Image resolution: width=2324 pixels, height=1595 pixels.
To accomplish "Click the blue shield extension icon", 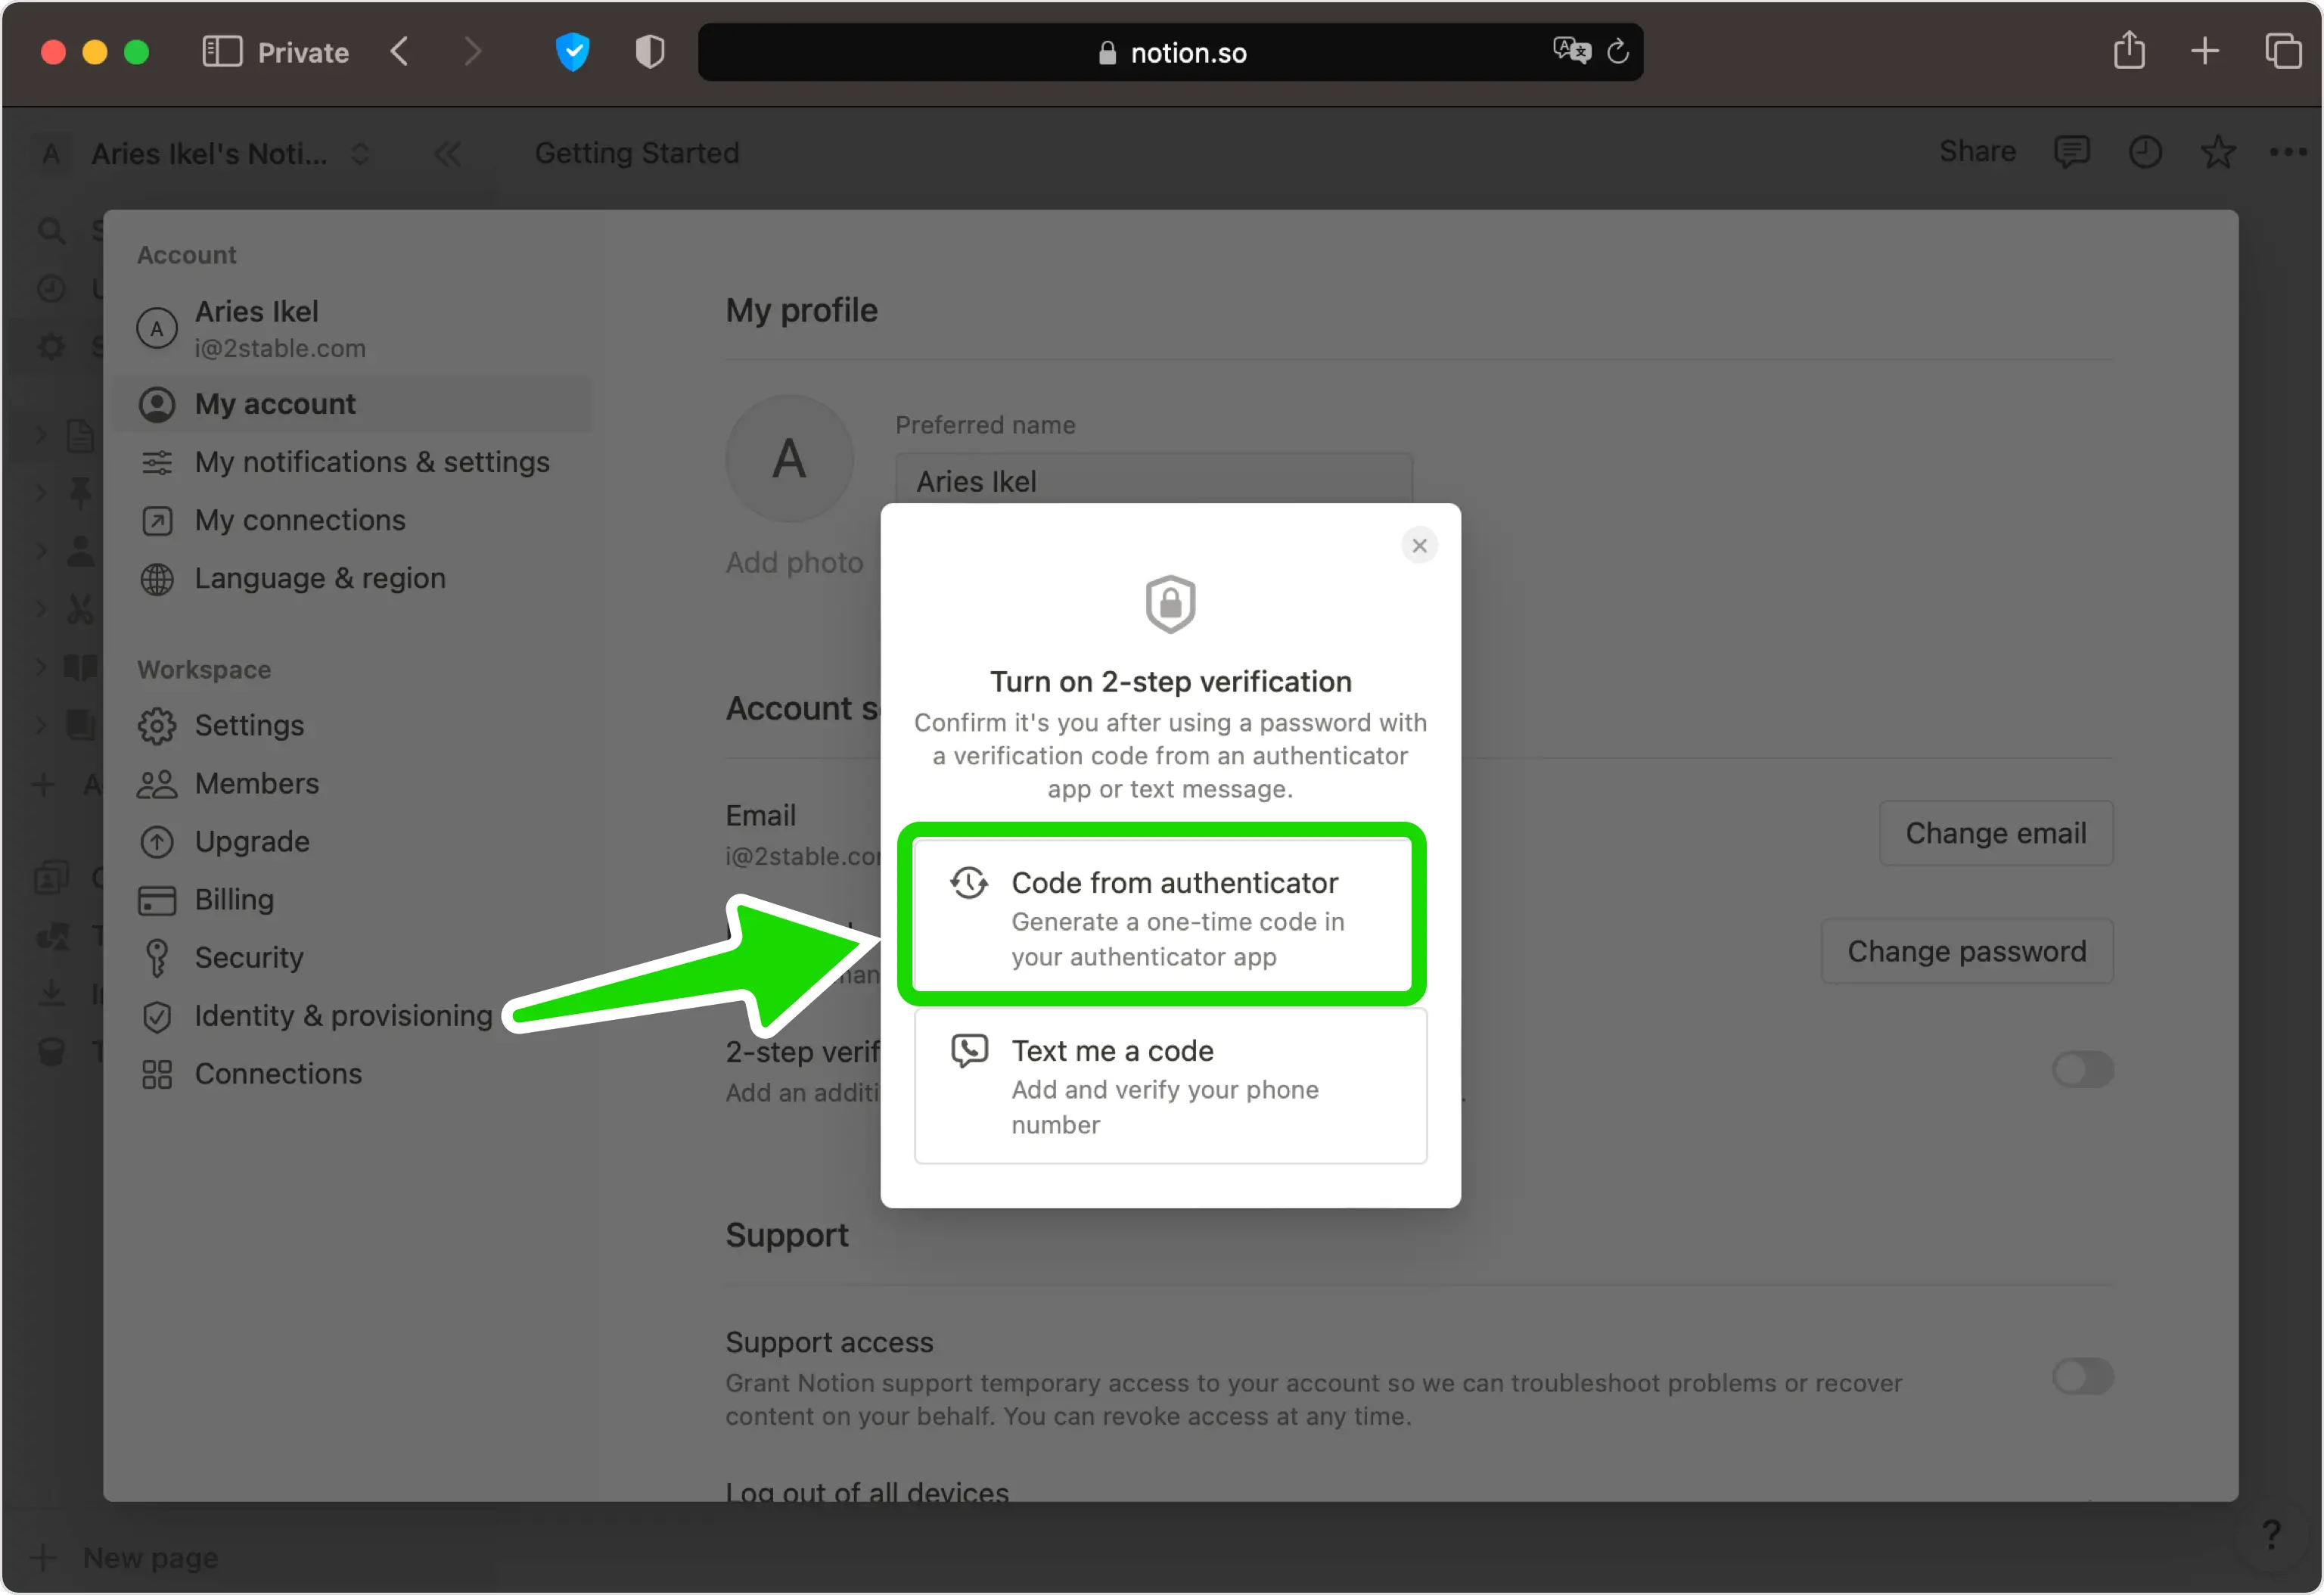I will coord(573,52).
